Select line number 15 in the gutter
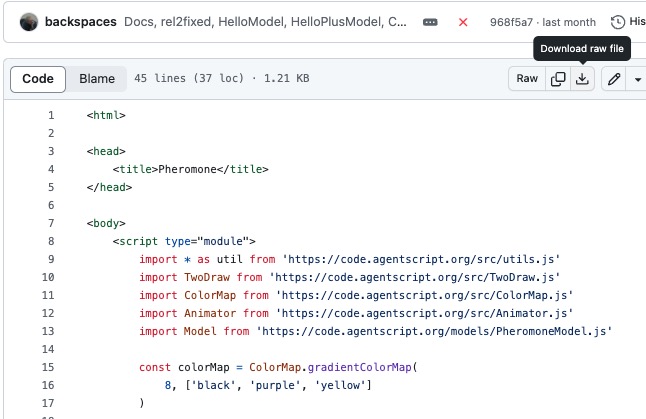 (x=48, y=367)
